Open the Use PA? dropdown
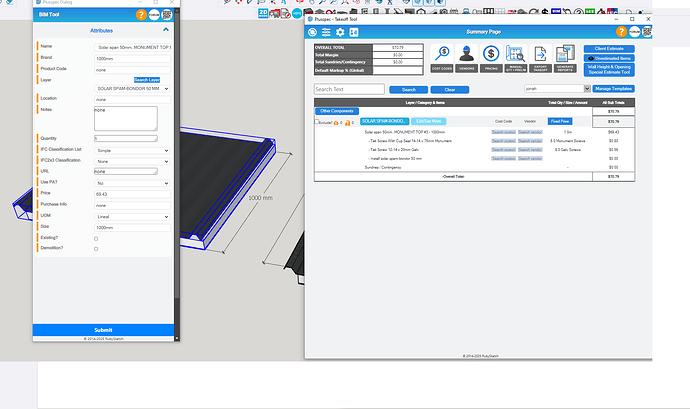Screen dimensions: 690x409 (132, 183)
